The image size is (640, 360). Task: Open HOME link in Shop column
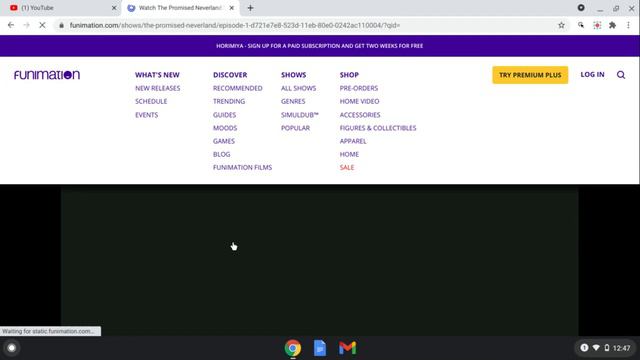[349, 154]
